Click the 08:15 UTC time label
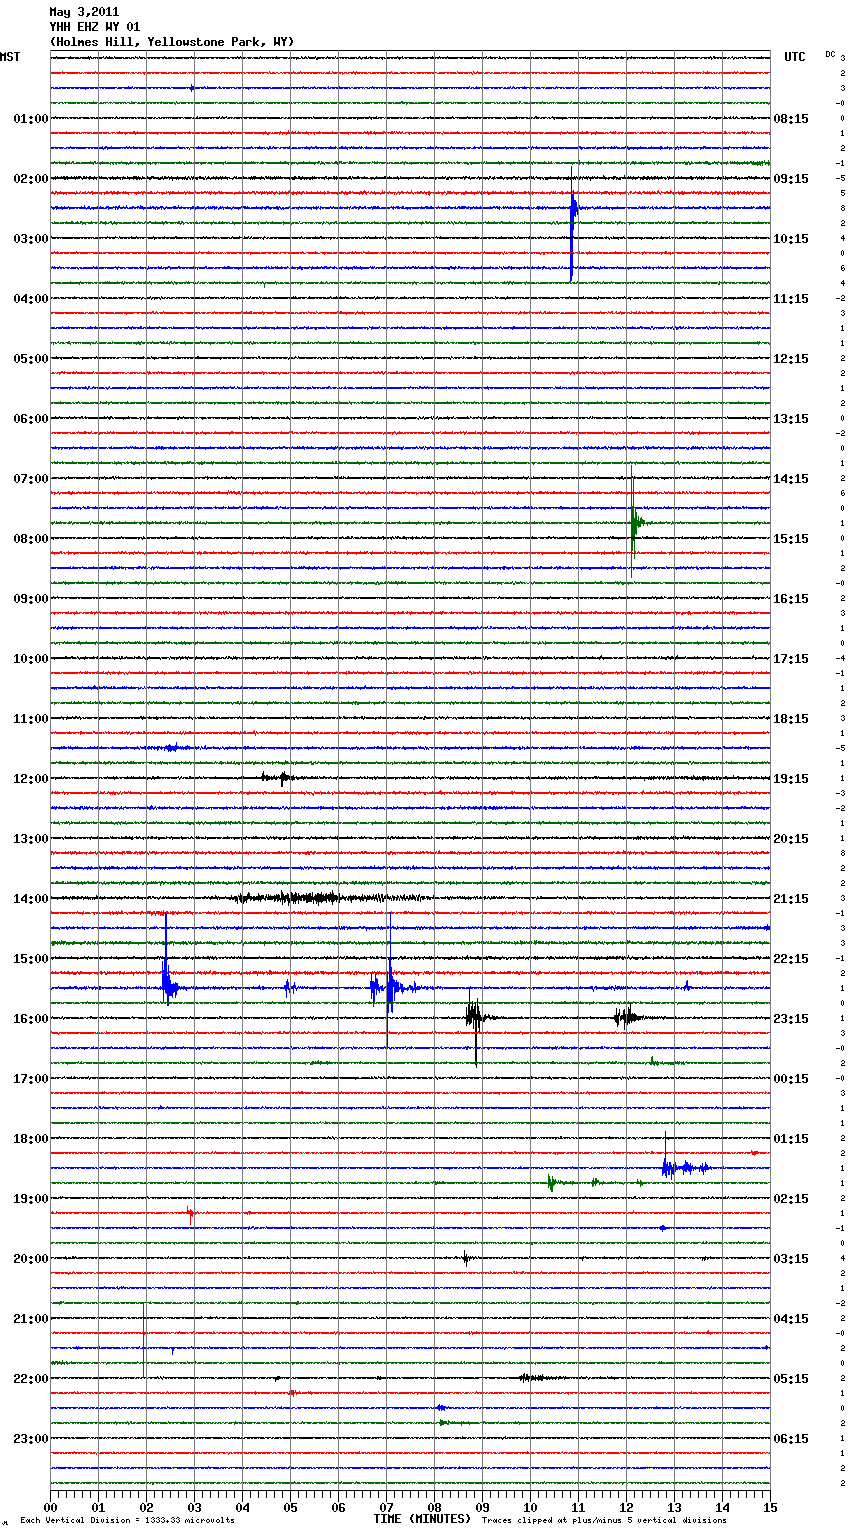The height and width of the screenshot is (1534, 850). tap(791, 119)
